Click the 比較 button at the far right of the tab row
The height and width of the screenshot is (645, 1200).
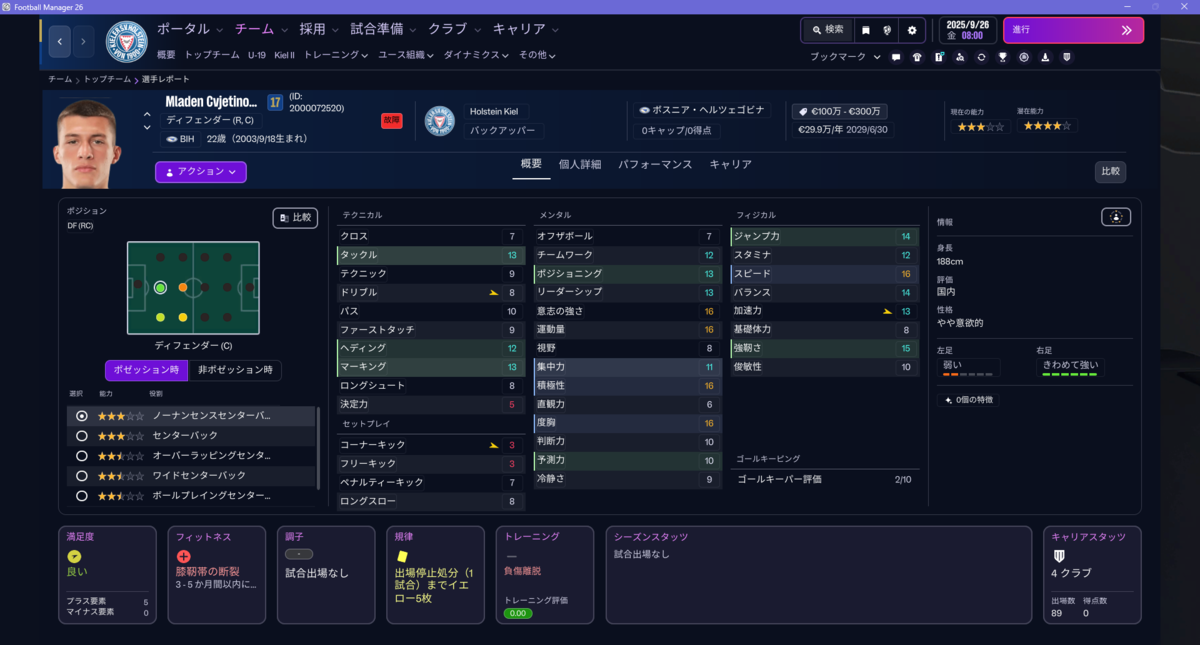(x=1110, y=171)
